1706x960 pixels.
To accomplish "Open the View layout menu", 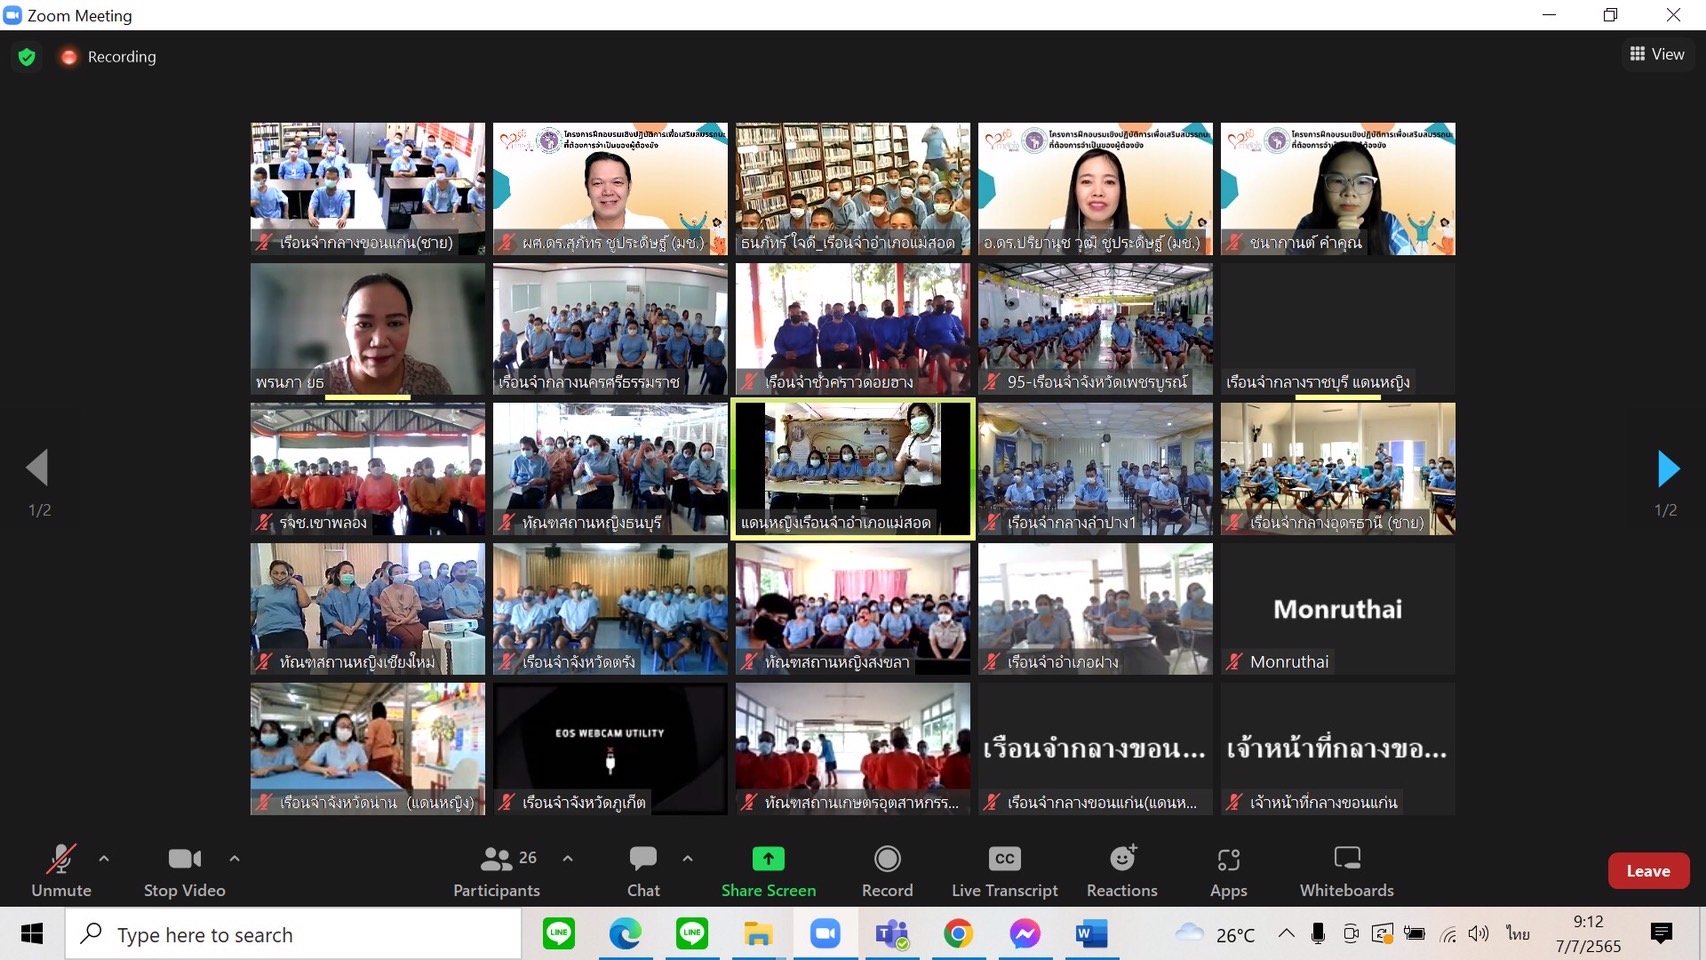I will (x=1657, y=54).
